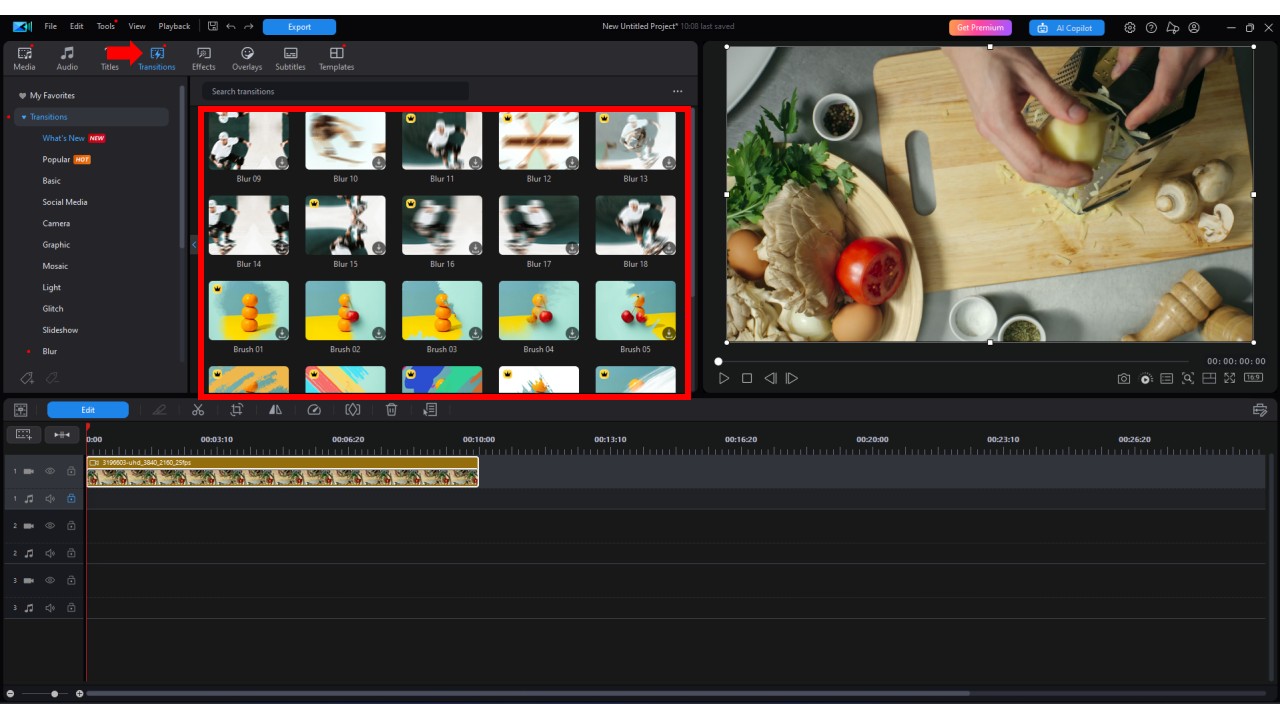Lock video track 2
The height and width of the screenshot is (720, 1280).
(x=71, y=525)
